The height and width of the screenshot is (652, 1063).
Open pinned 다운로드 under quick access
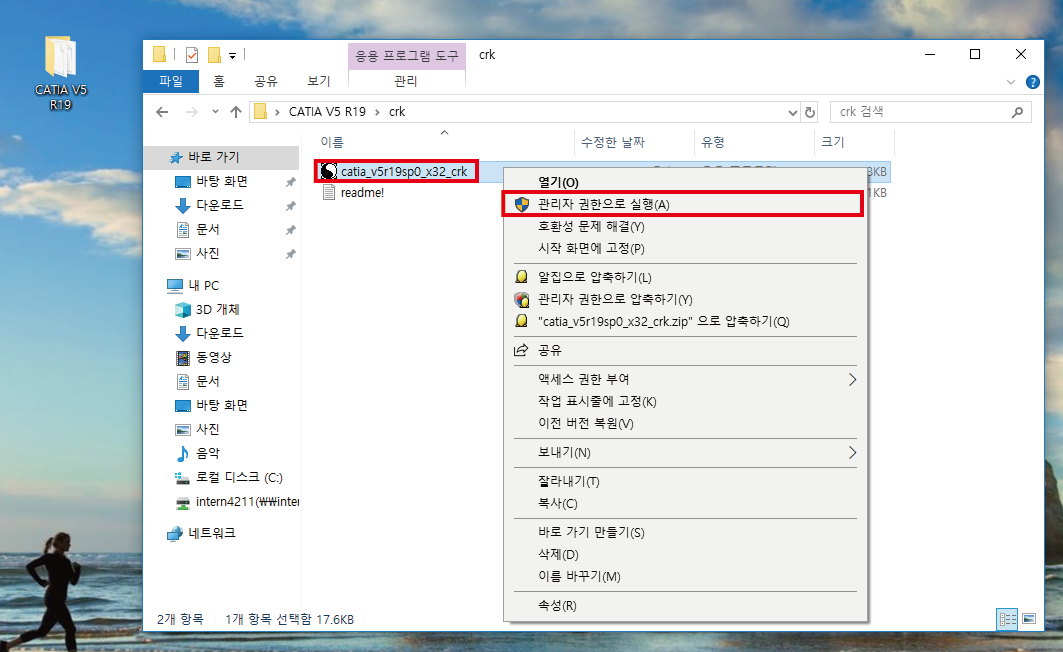219,205
